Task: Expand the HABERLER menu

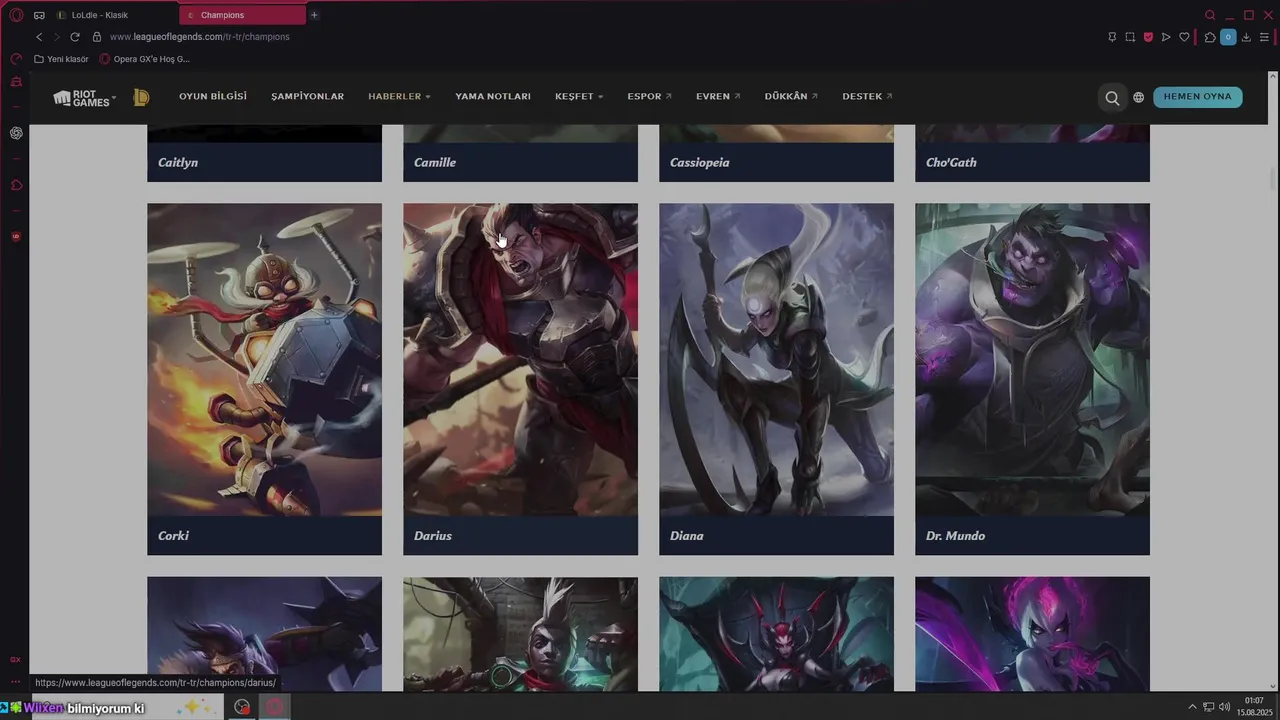Action: [399, 97]
